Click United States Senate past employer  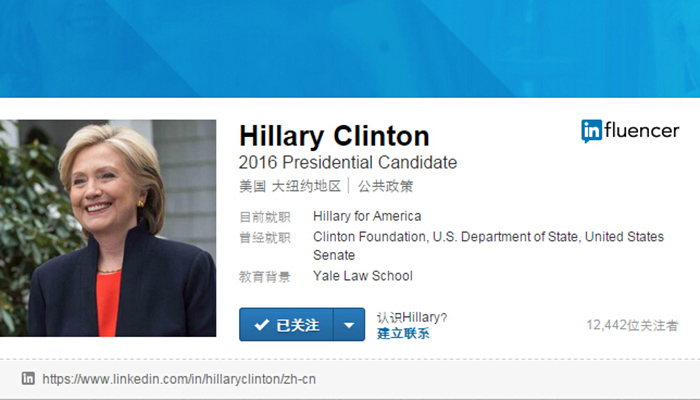click(x=488, y=246)
